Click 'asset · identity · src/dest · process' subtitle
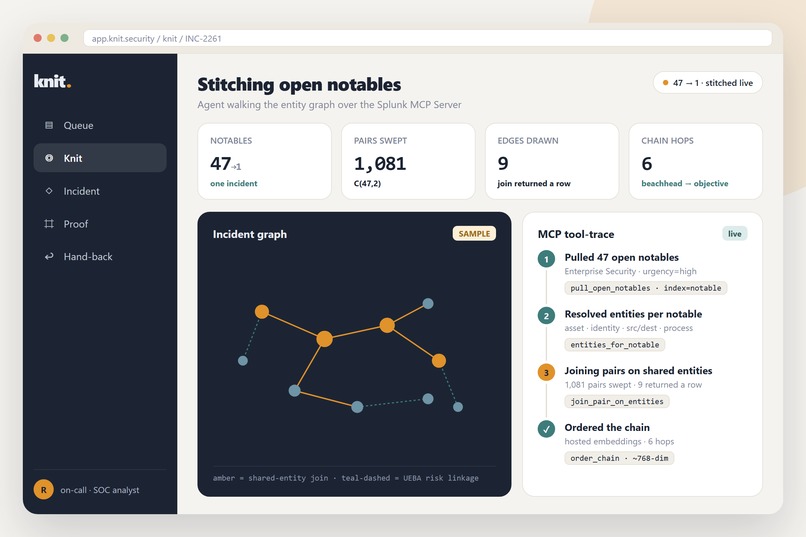The width and height of the screenshot is (806, 537). pos(629,328)
